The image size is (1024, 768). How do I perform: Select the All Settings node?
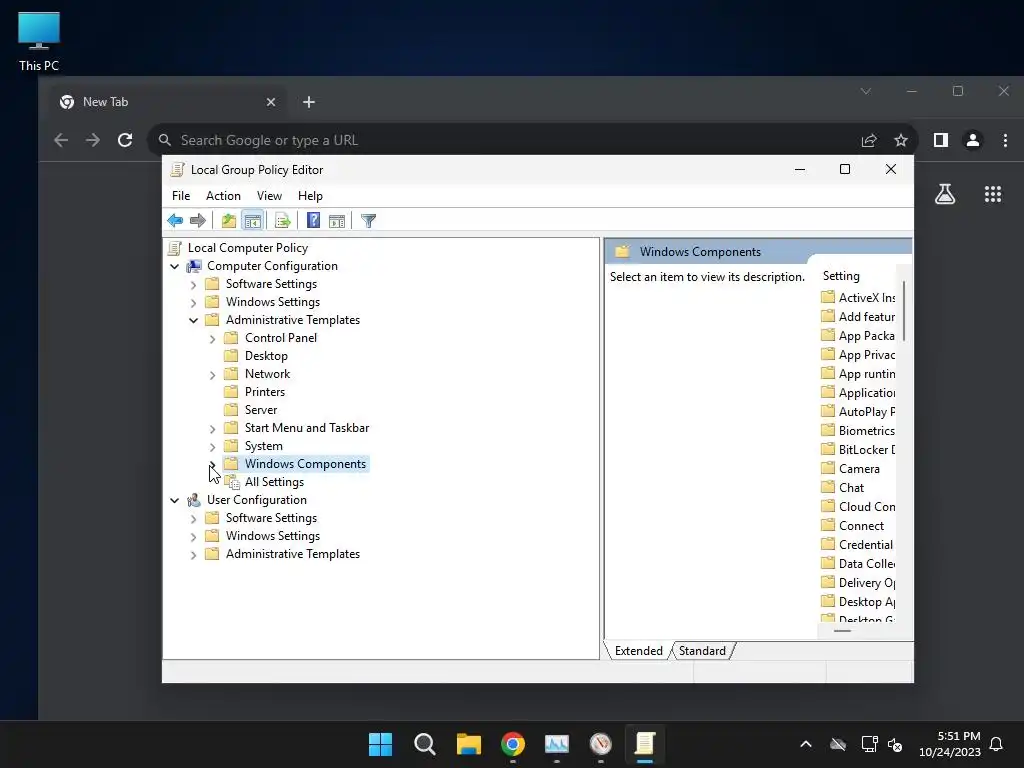(274, 482)
